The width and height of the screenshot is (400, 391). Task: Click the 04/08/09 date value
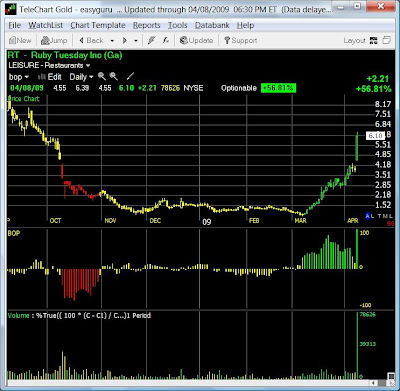[x=27, y=88]
